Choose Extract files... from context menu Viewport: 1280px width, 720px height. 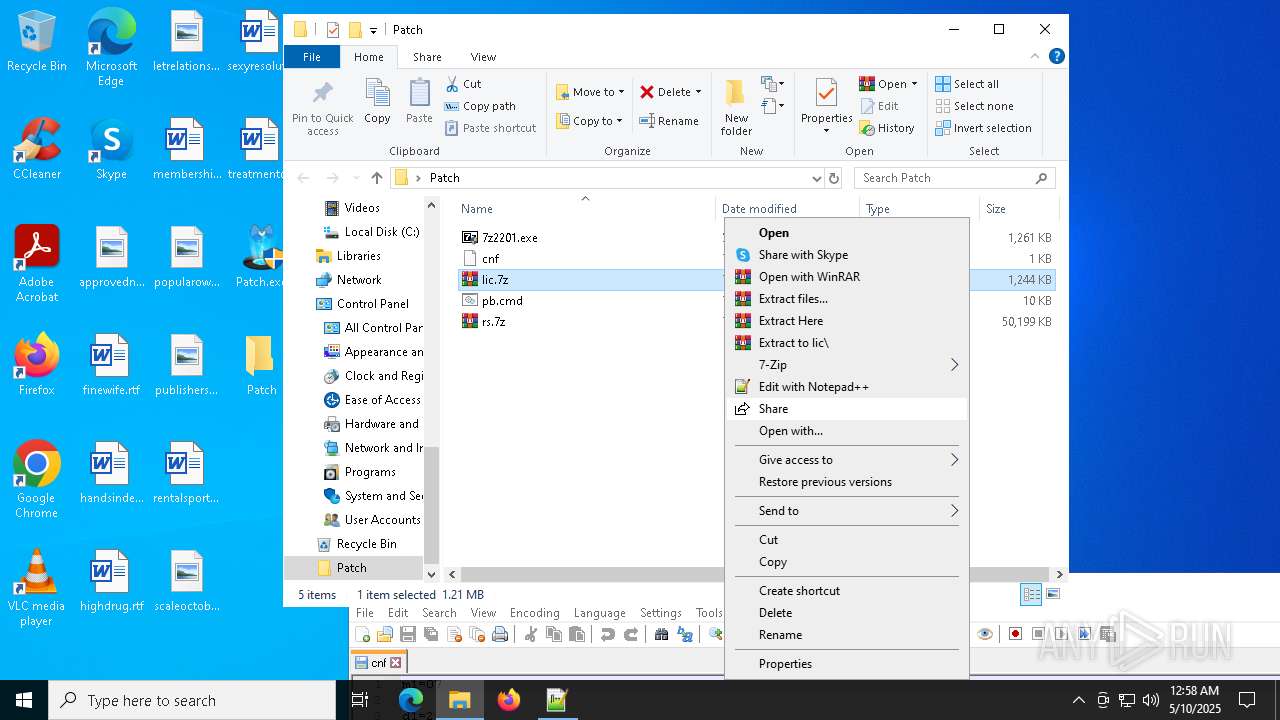846,299
